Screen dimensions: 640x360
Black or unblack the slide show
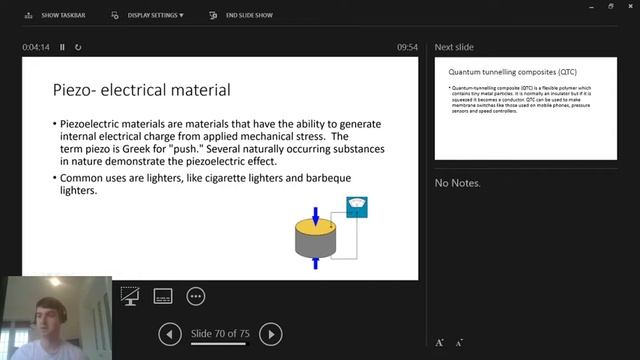coord(130,296)
